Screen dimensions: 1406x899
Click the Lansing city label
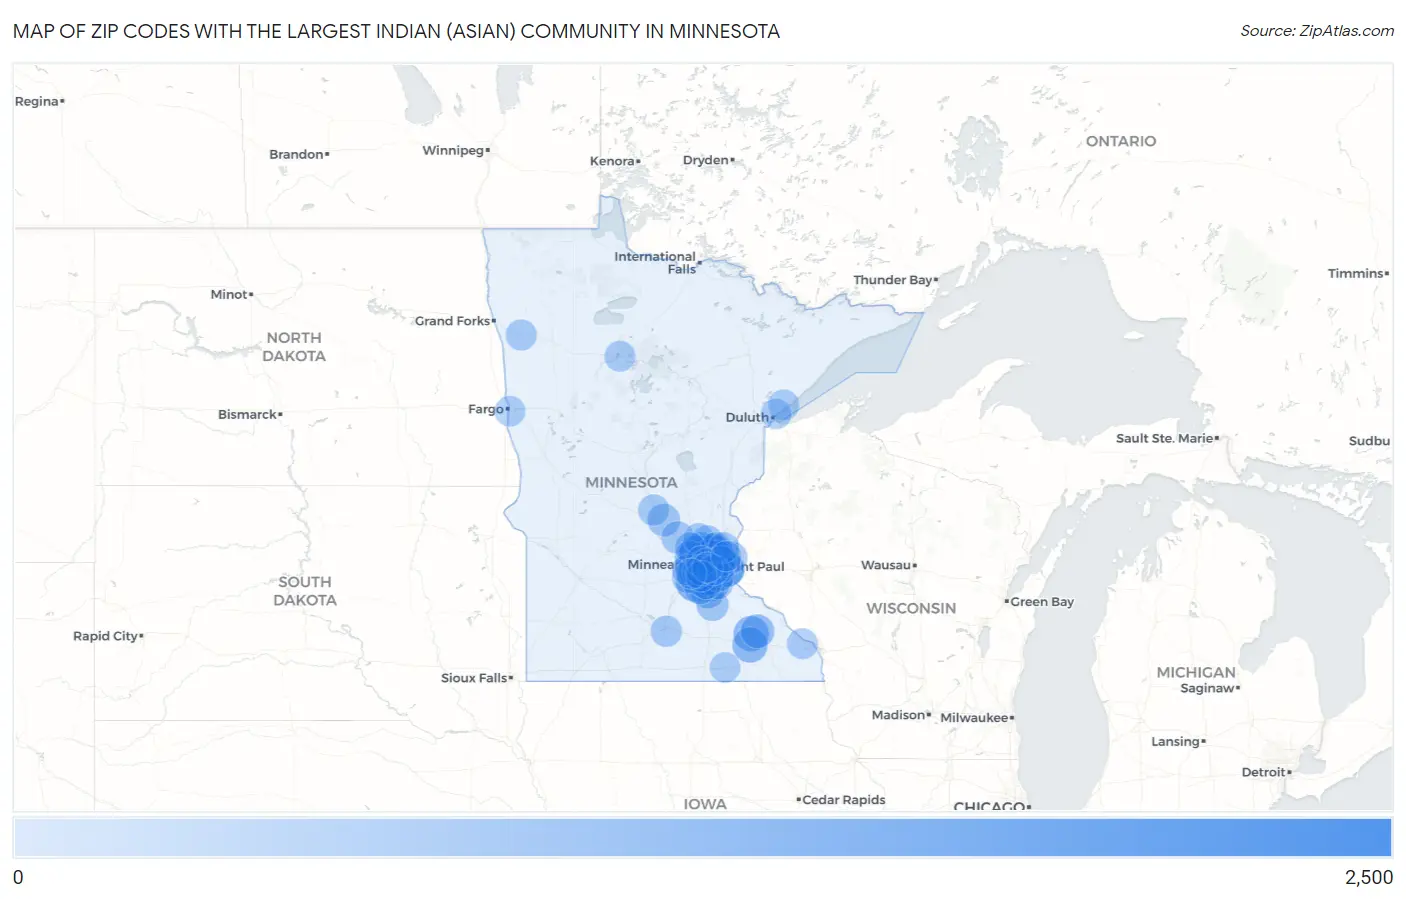click(x=1175, y=742)
